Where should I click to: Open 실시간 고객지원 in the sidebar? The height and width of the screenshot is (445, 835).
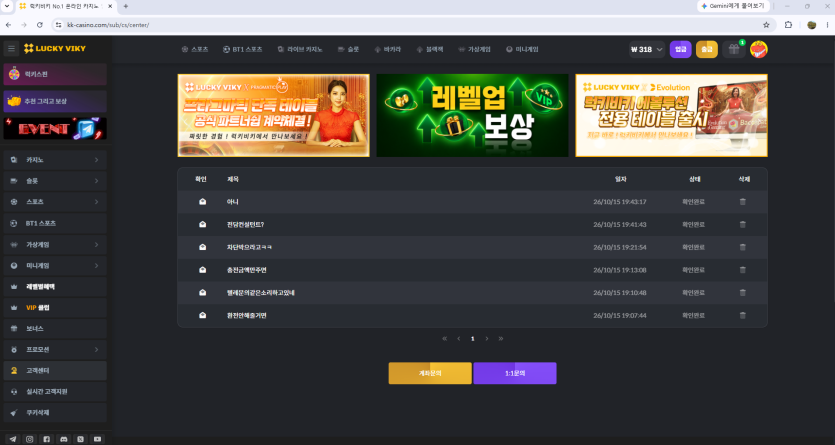click(55, 391)
